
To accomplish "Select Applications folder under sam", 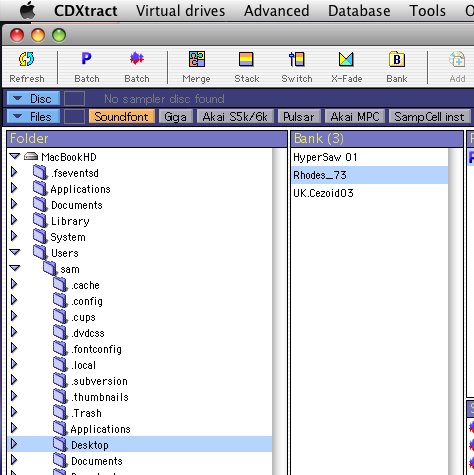I will click(x=100, y=429).
